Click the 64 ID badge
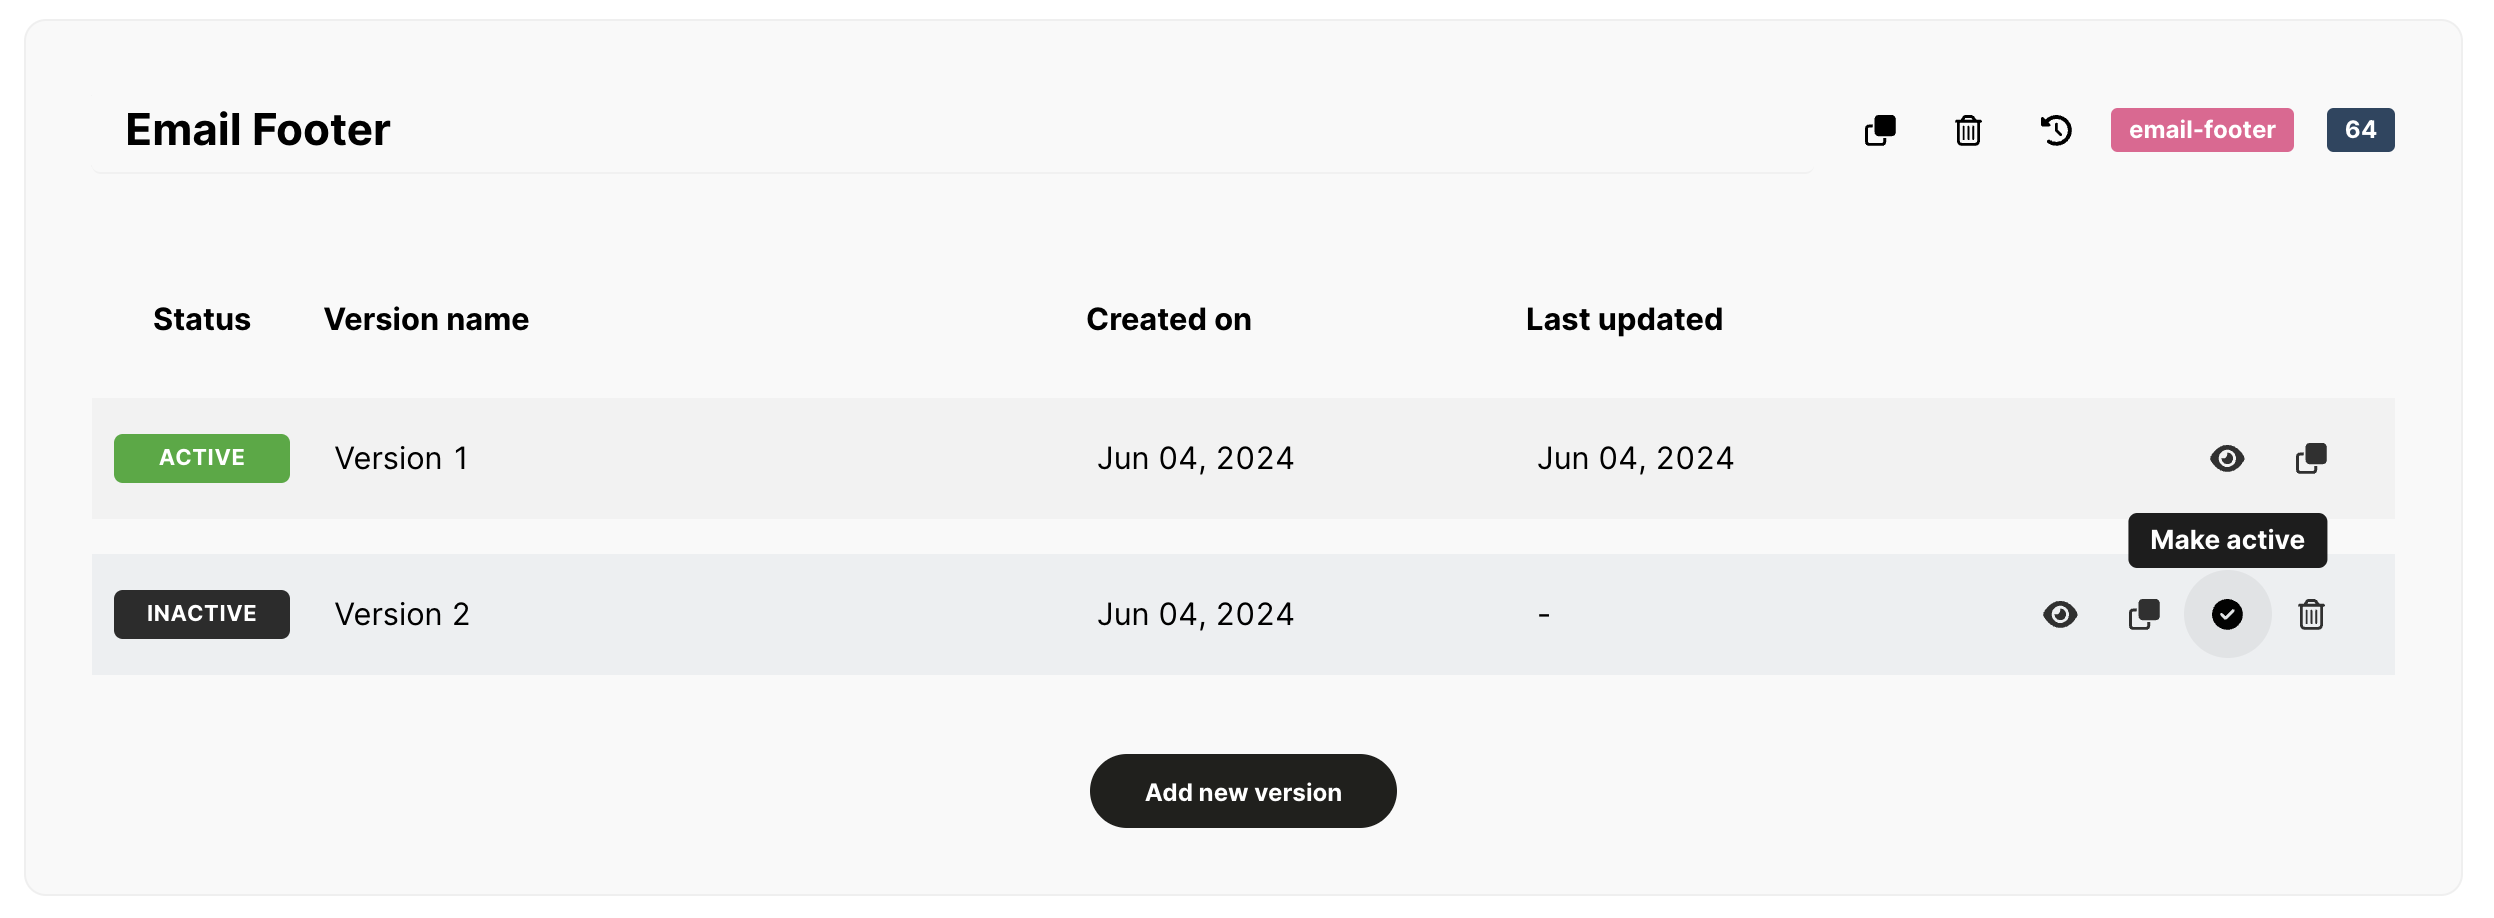The height and width of the screenshot is (918, 2494). (x=2360, y=130)
